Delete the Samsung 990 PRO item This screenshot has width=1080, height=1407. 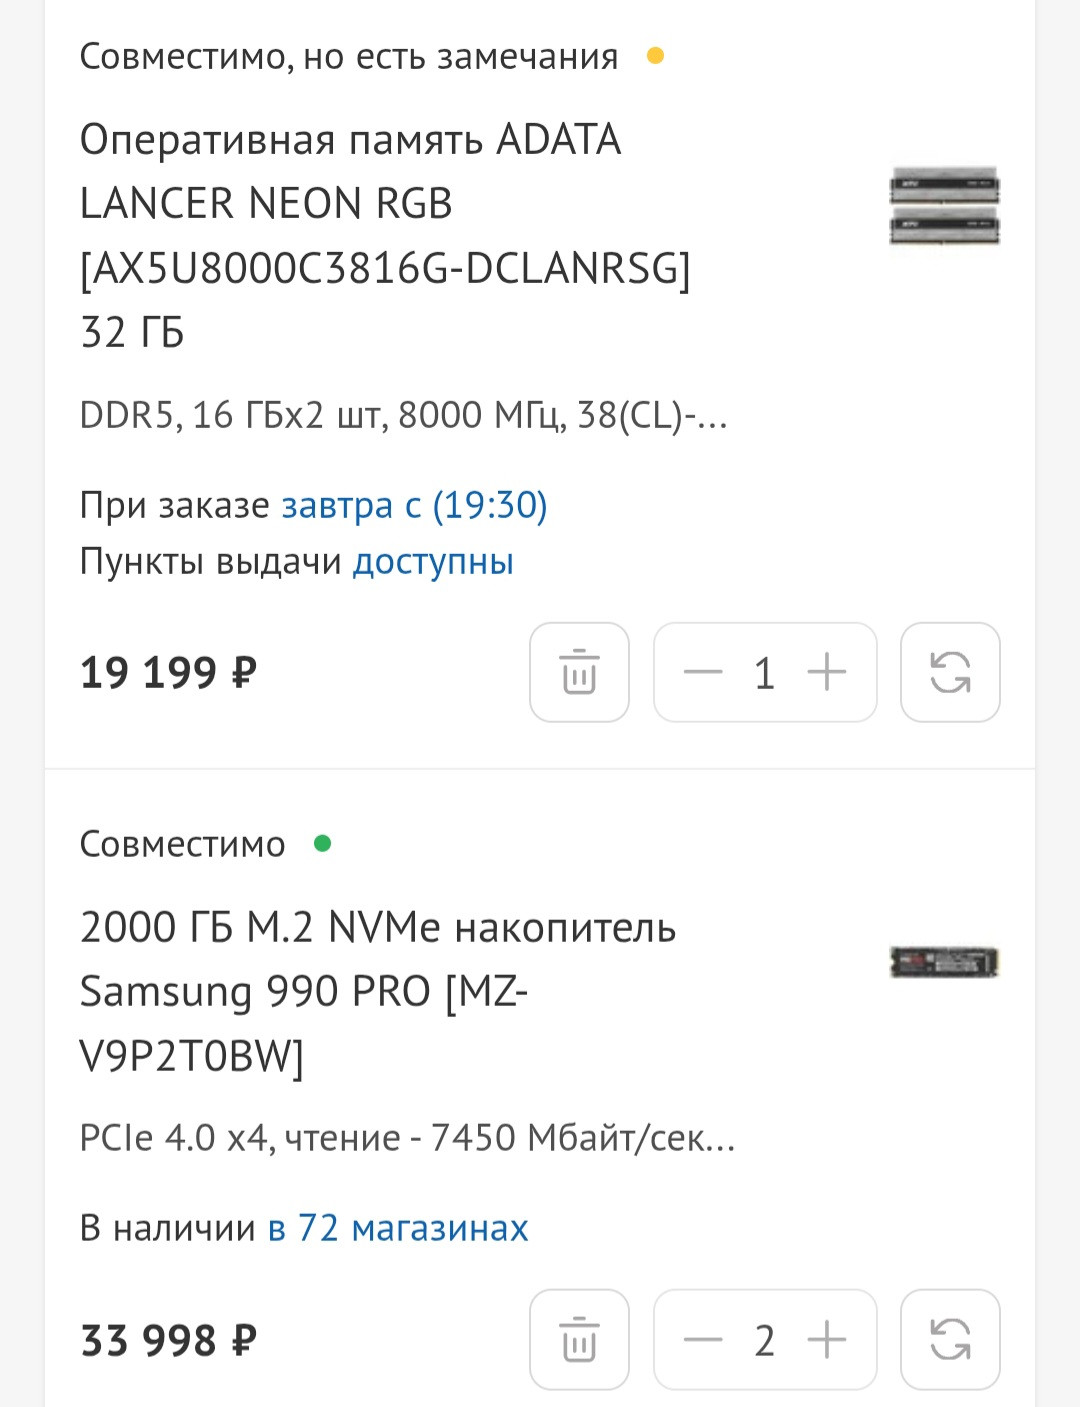(579, 1340)
